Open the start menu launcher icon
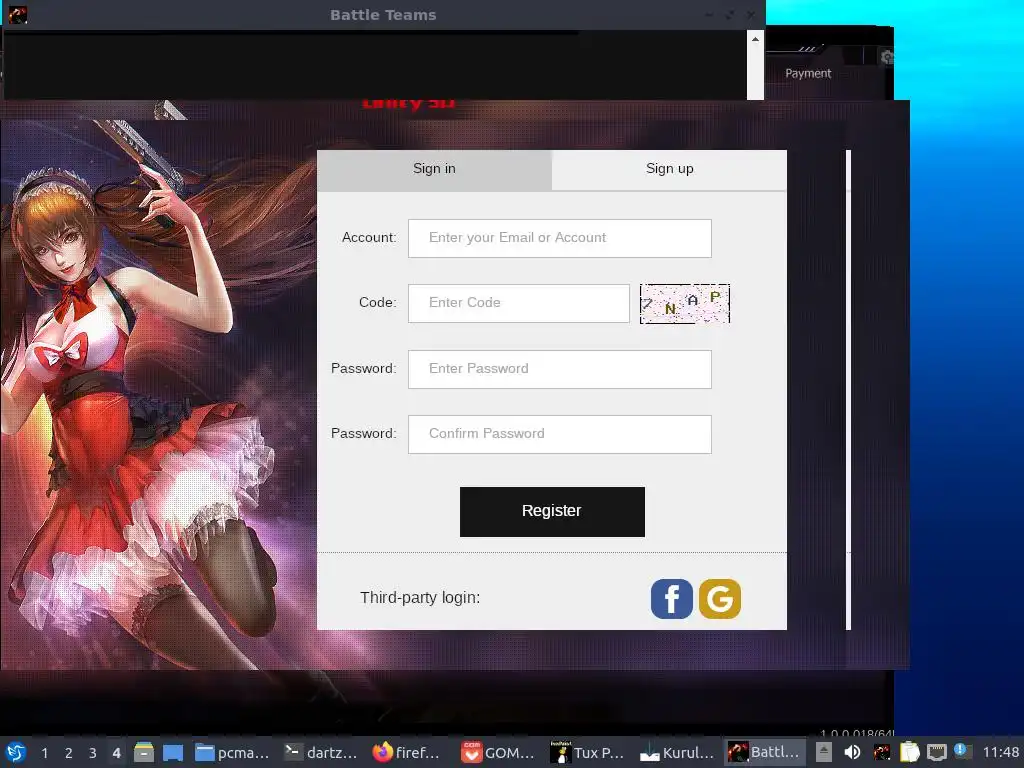 (16, 752)
